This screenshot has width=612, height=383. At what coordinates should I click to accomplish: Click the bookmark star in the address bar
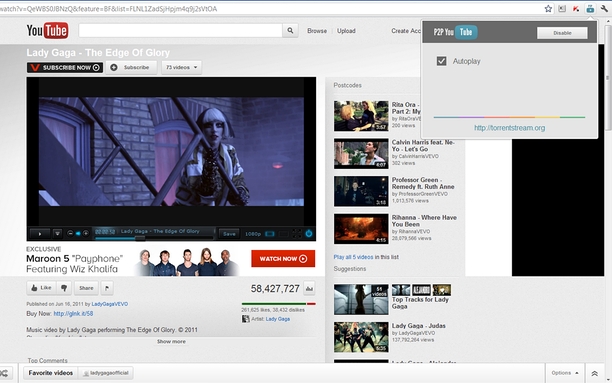point(548,9)
